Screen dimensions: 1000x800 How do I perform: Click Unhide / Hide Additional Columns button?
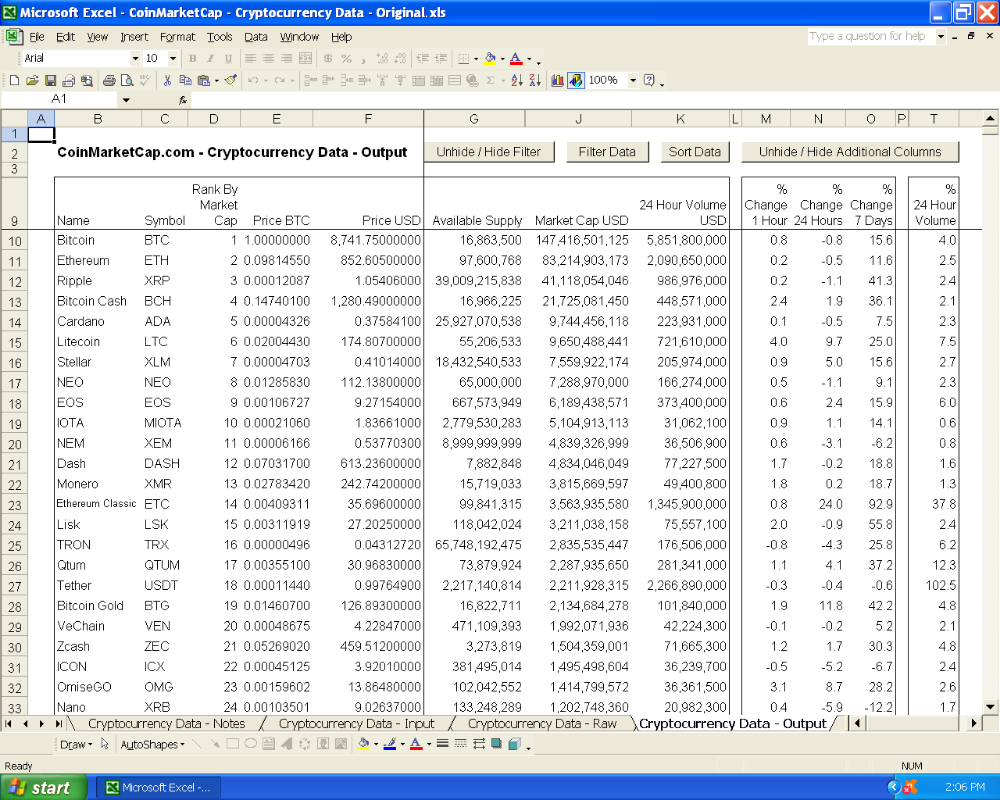pos(850,152)
